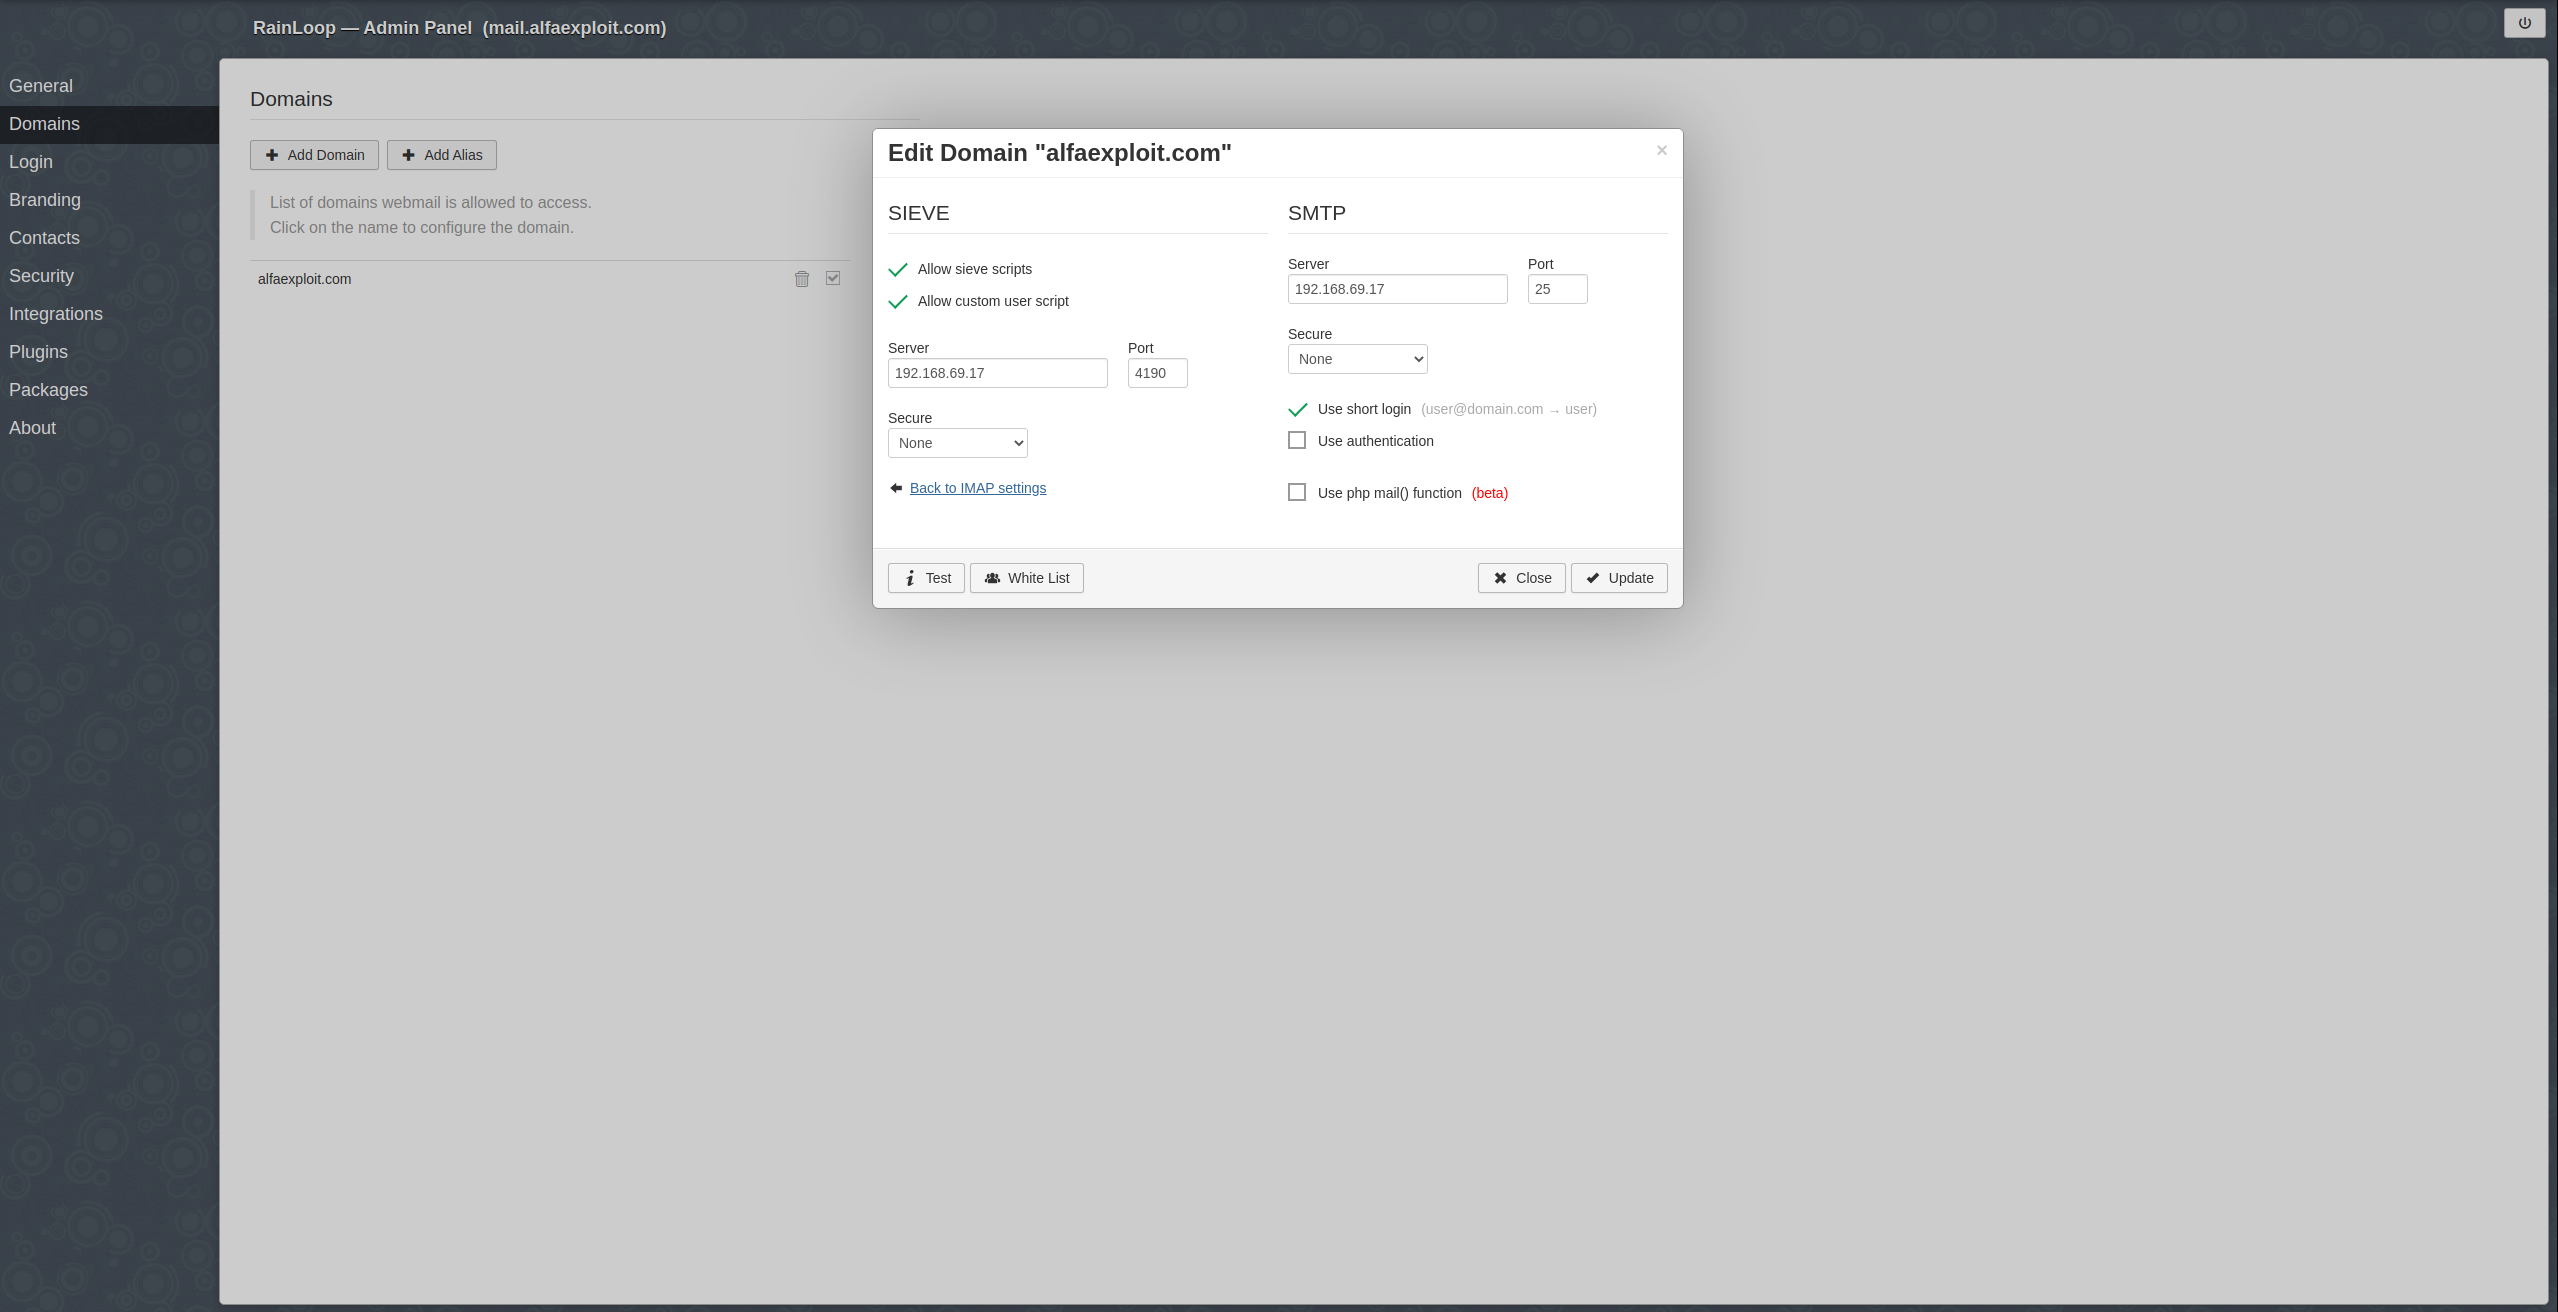Open the SMTP Secure dropdown
This screenshot has width=2558, height=1312.
1357,359
